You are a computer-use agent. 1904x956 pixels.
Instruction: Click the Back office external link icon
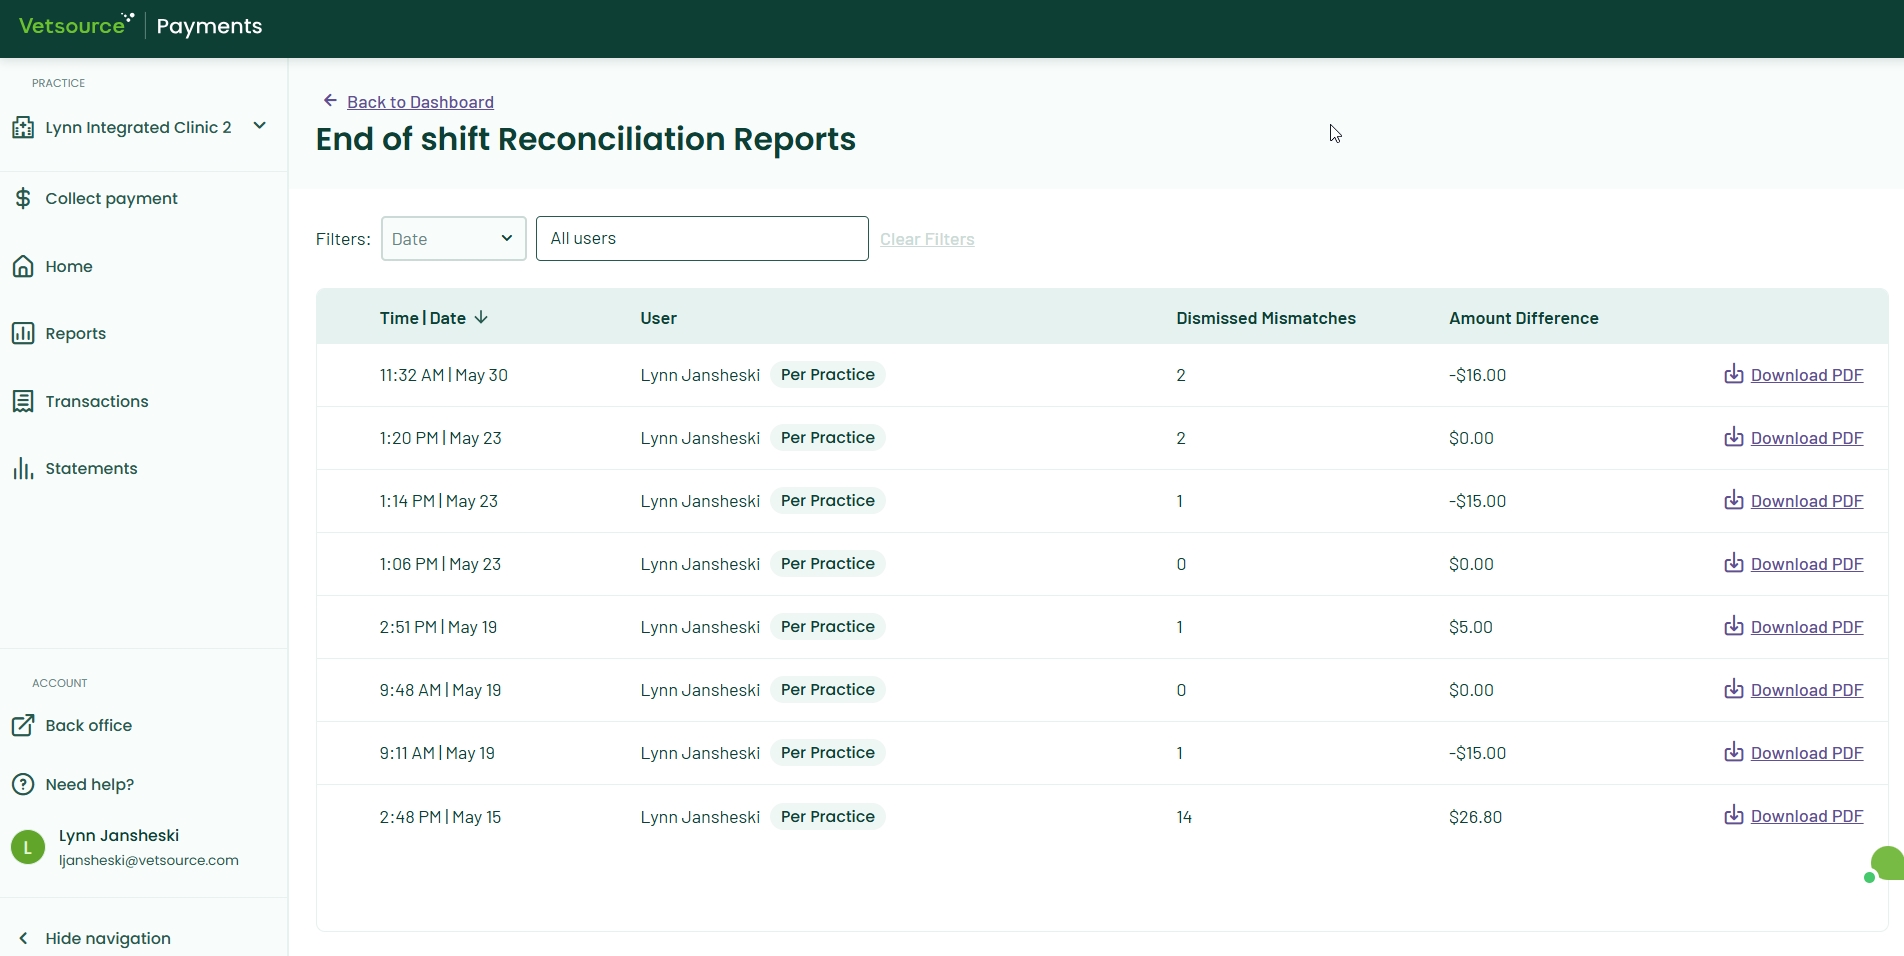(x=23, y=725)
